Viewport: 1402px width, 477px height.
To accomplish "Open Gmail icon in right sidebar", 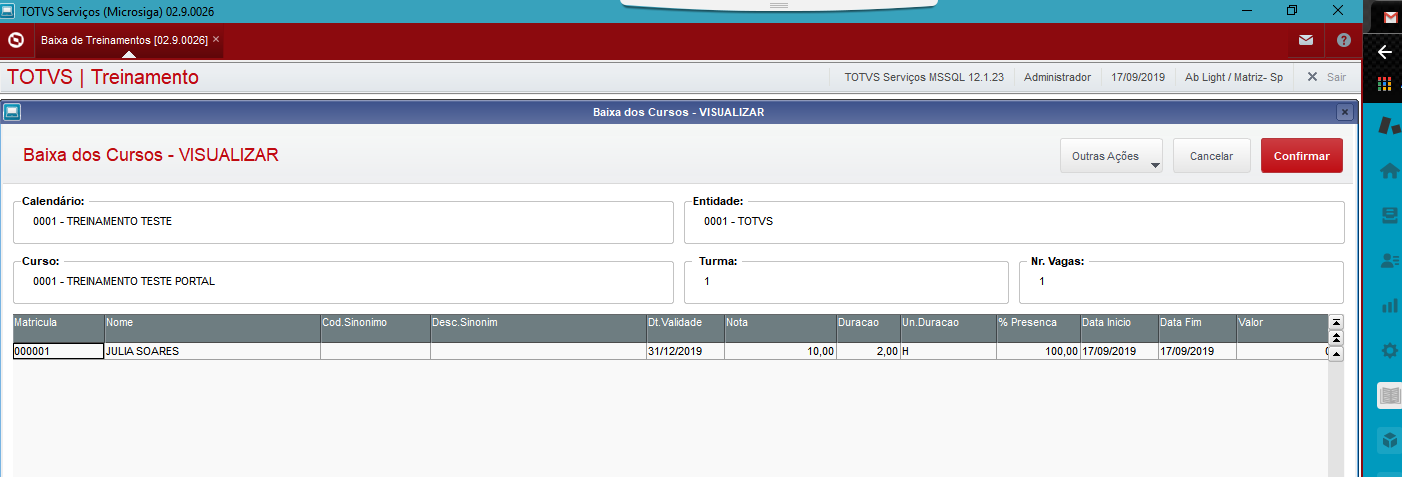I will [1390, 17].
